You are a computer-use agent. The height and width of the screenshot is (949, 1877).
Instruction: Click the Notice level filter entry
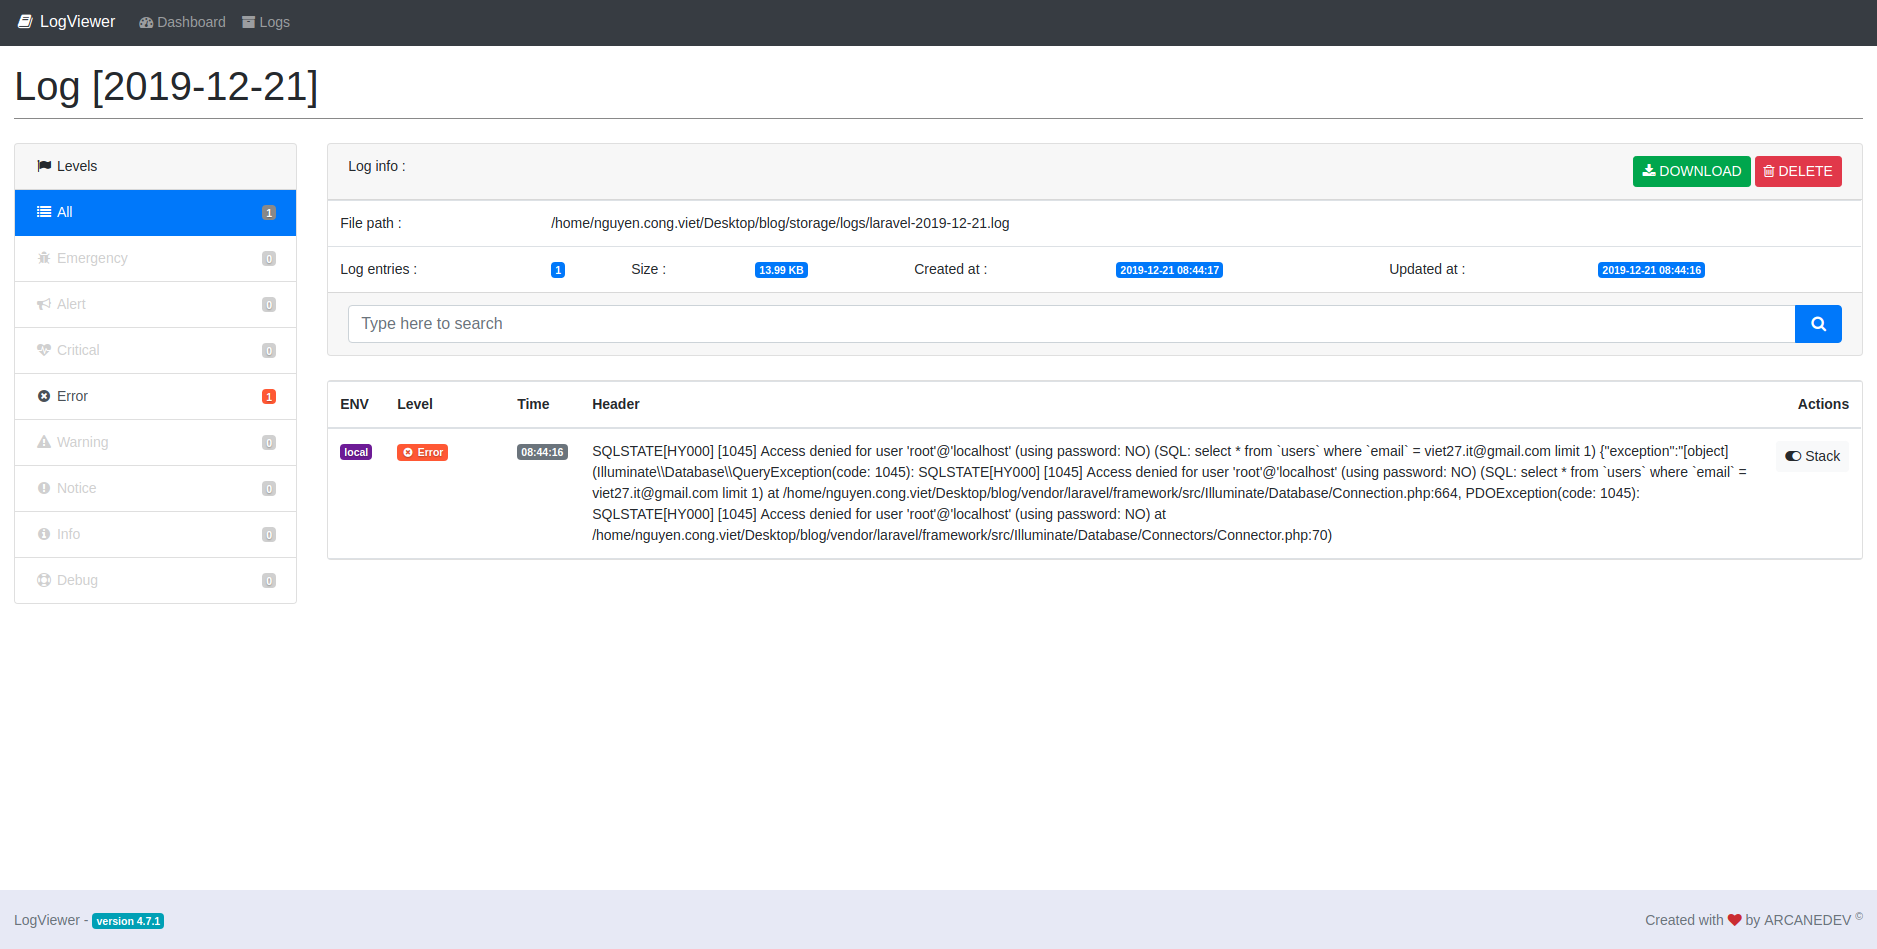click(75, 488)
